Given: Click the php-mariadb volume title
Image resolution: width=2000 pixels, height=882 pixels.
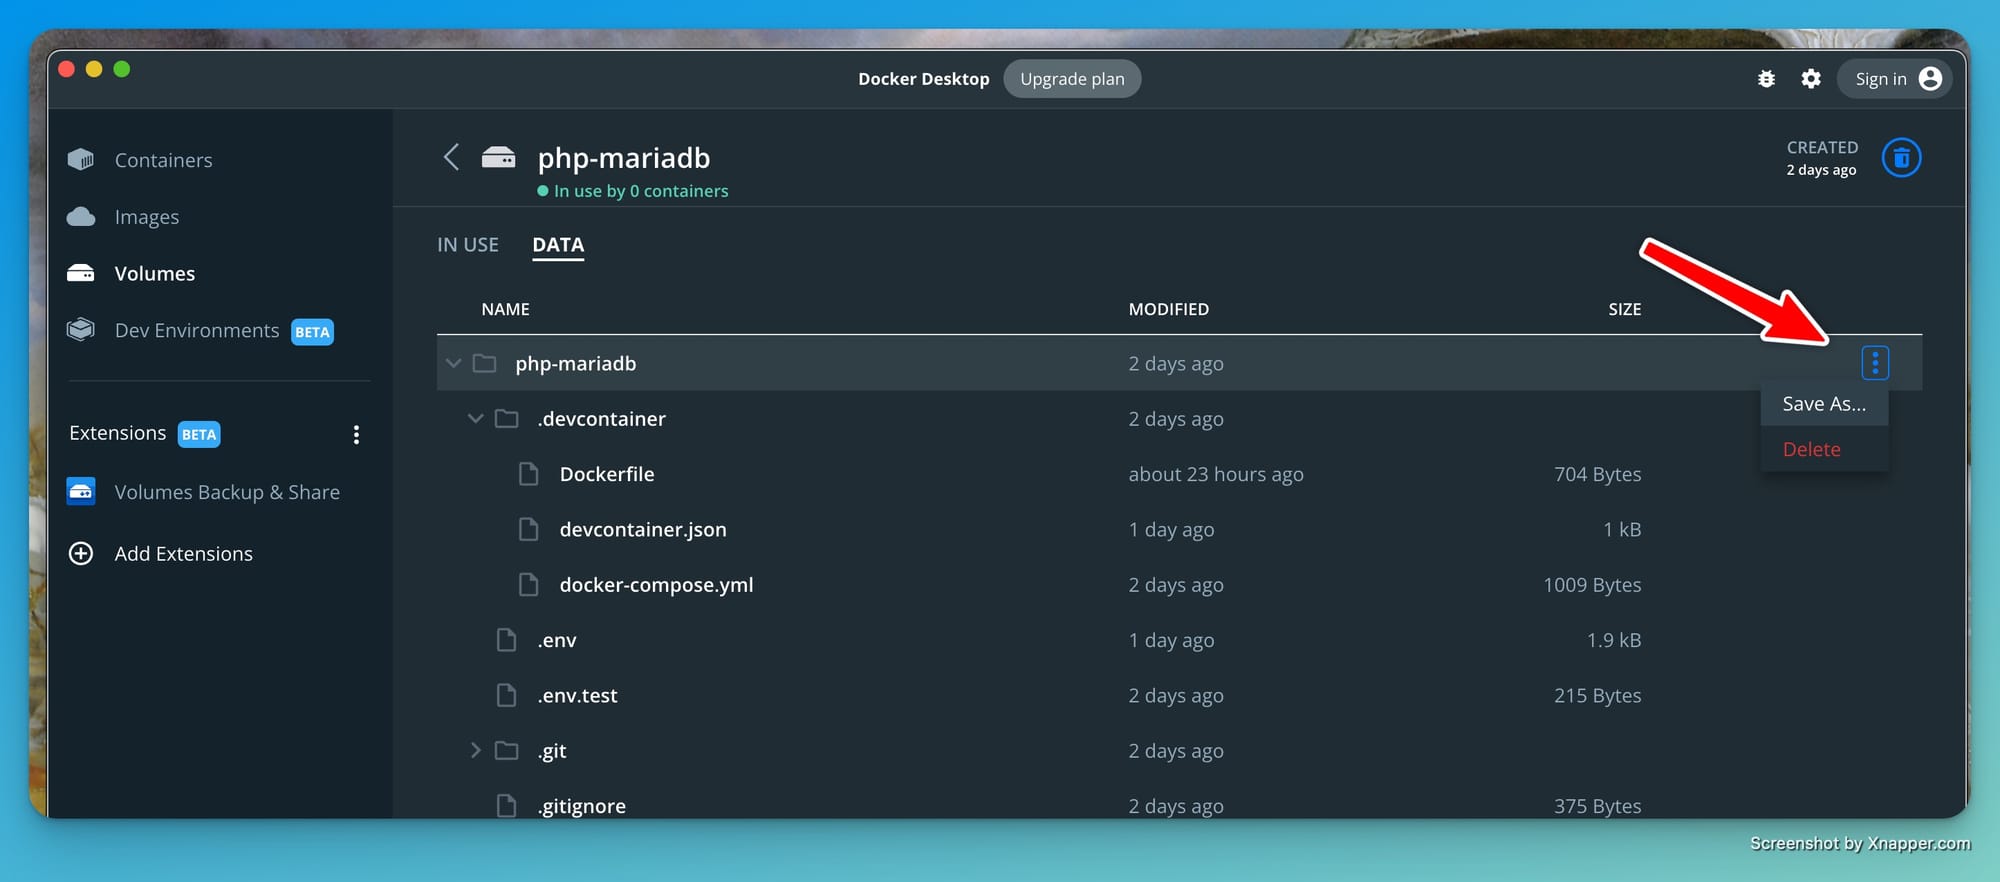Looking at the screenshot, I should click(x=624, y=157).
